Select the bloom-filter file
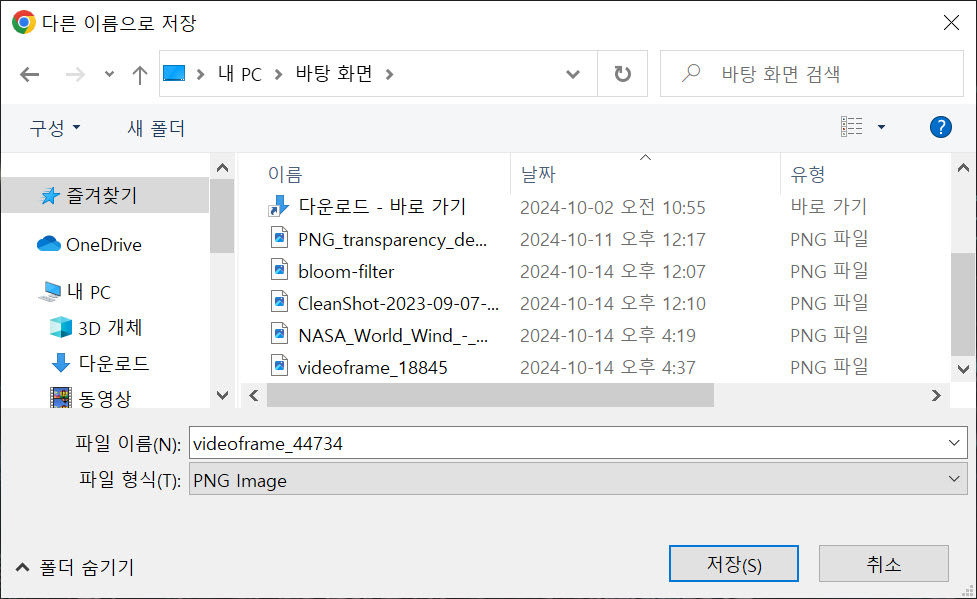 click(346, 272)
